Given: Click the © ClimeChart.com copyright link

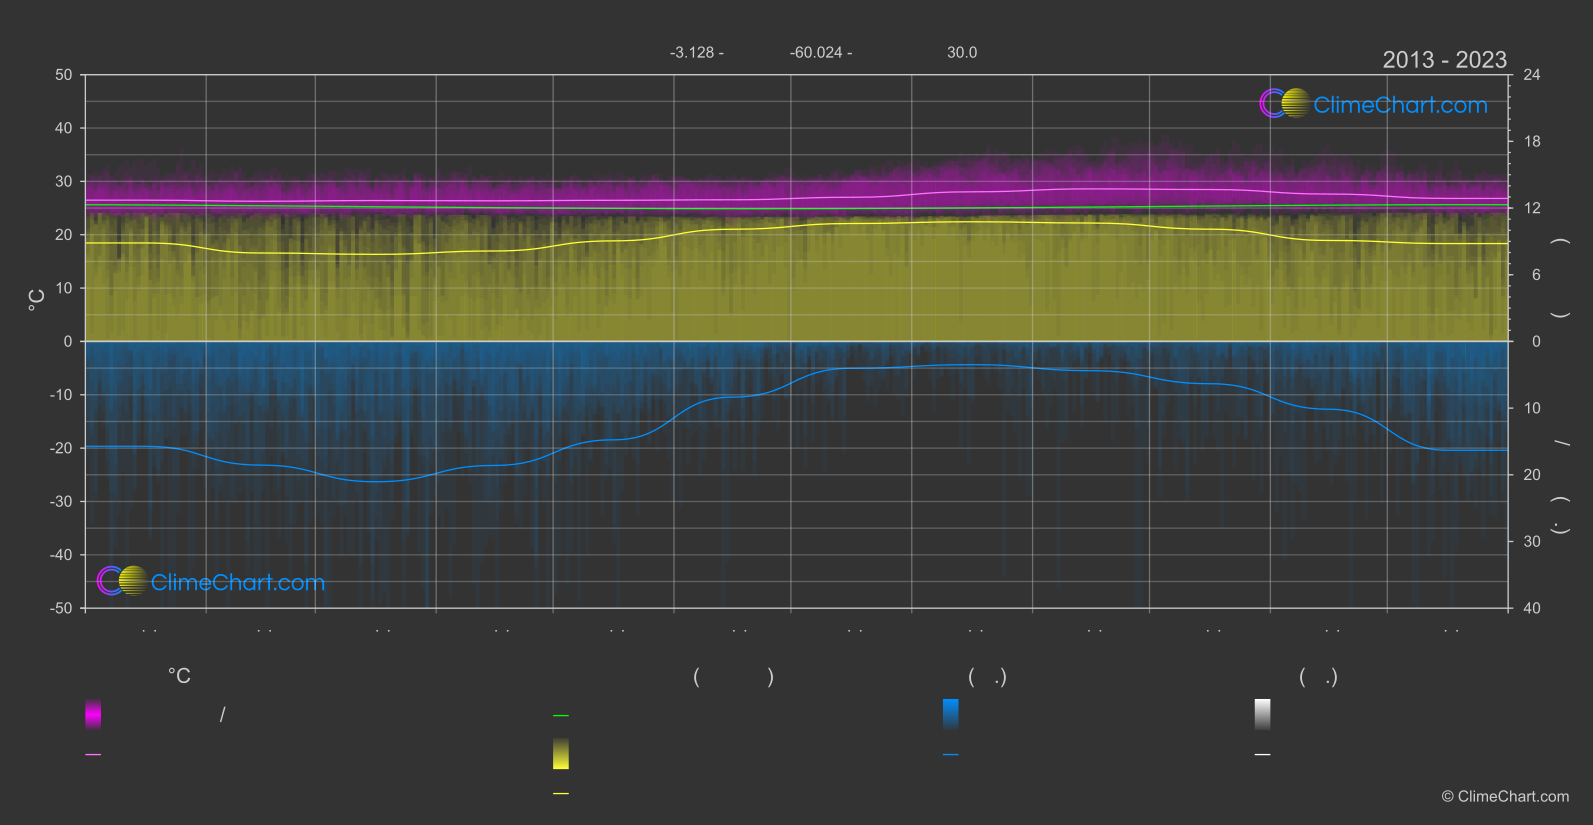Looking at the screenshot, I should [x=1505, y=797].
